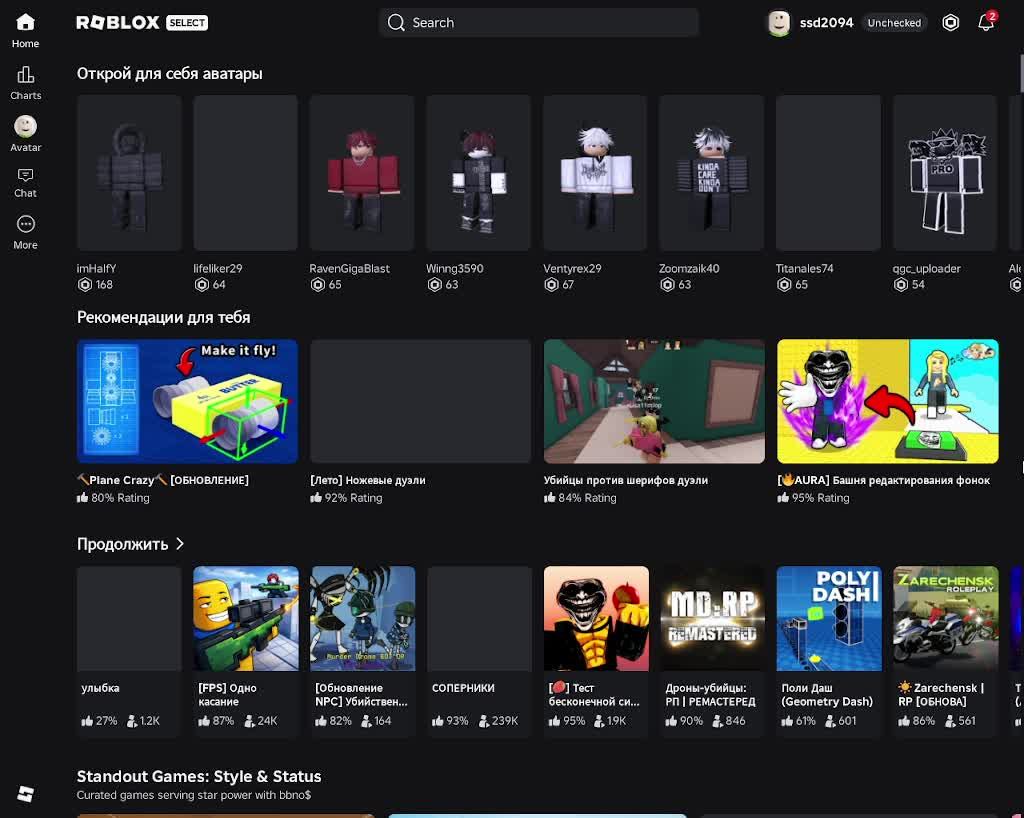Open Winng3590 avatar card
1024x818 pixels.
coord(478,173)
